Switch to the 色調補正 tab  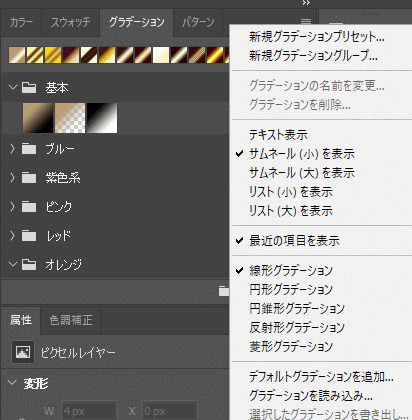click(71, 320)
